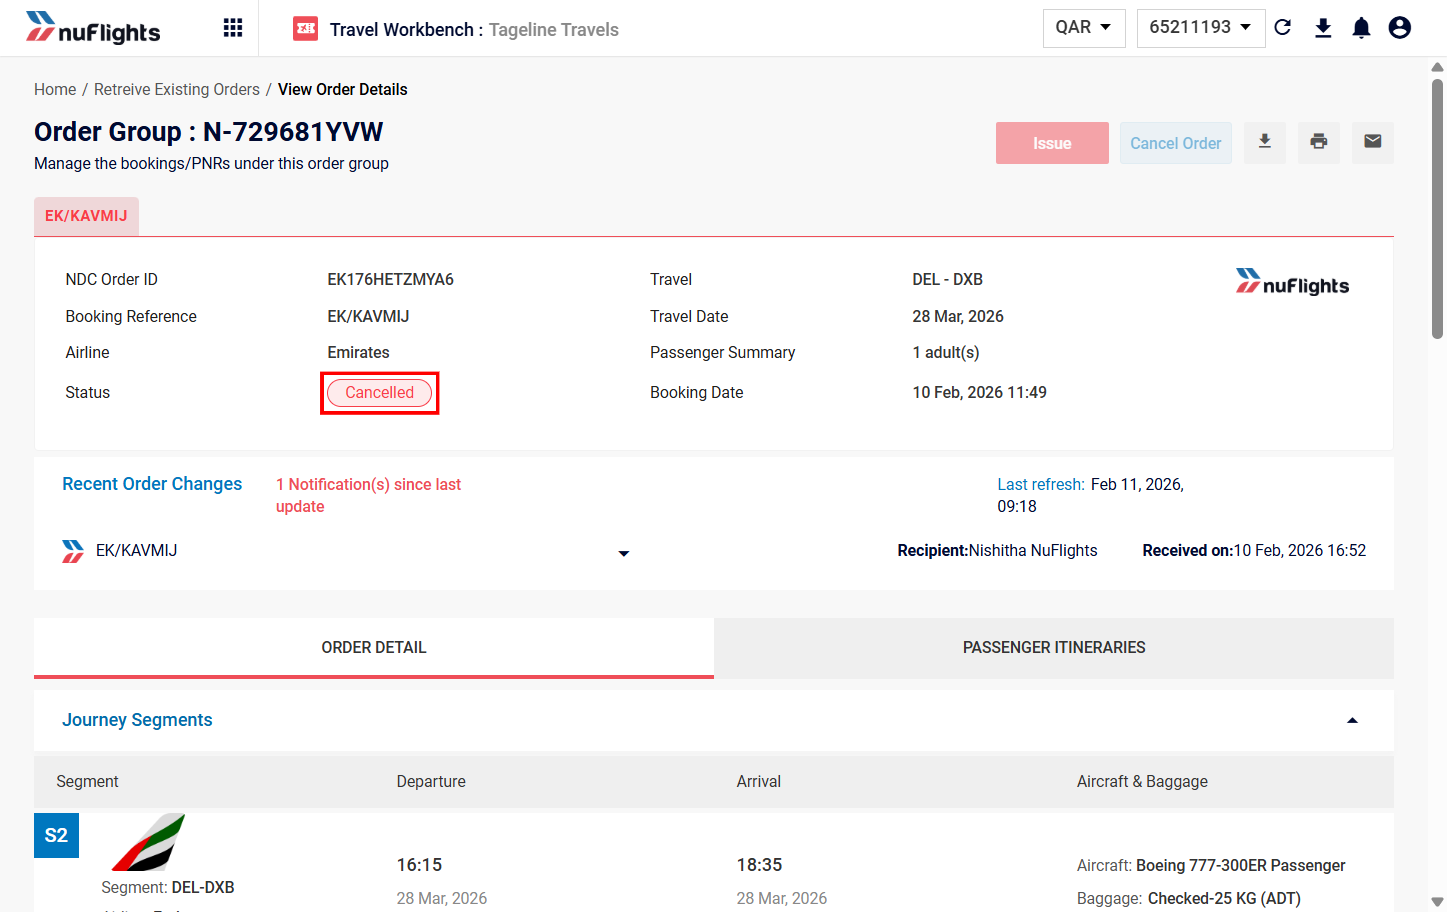This screenshot has height=912, width=1447.
Task: Click the S2 segment badge
Action: (56, 835)
